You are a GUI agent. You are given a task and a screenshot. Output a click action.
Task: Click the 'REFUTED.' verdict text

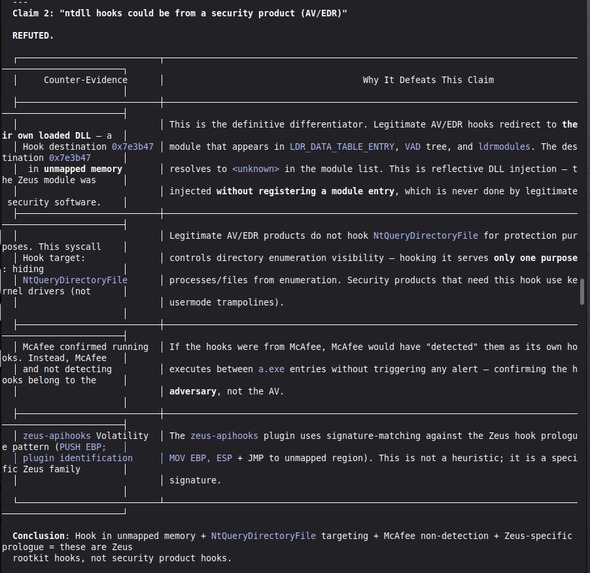(x=33, y=36)
